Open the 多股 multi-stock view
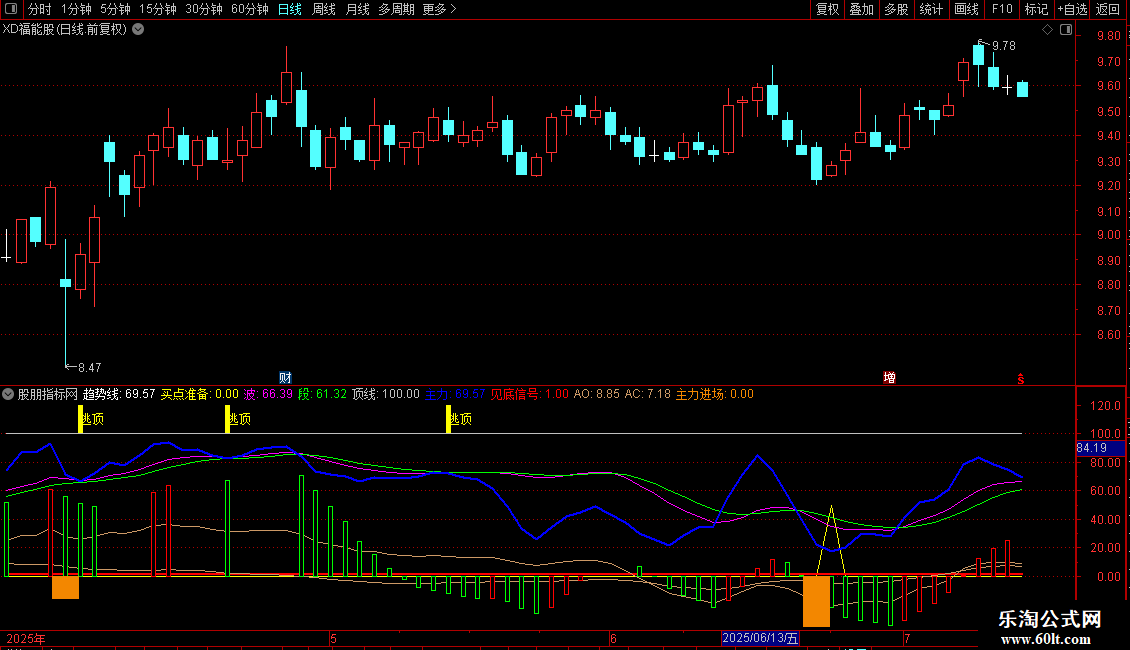The height and width of the screenshot is (650, 1130). coord(896,9)
